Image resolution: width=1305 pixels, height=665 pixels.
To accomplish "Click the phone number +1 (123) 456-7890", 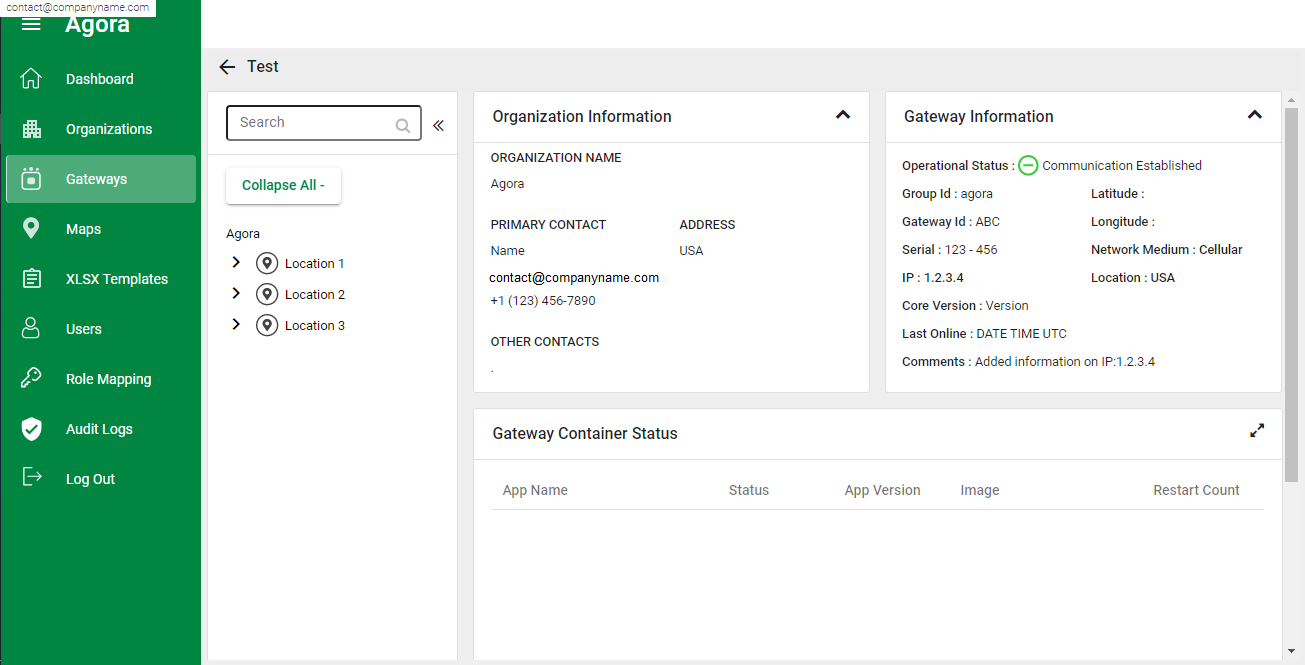I will tap(543, 301).
